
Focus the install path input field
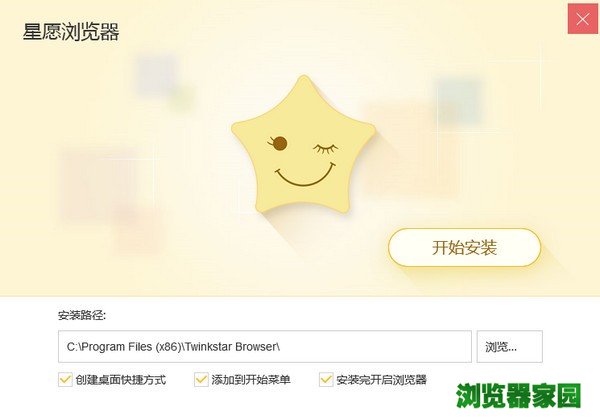pos(265,347)
